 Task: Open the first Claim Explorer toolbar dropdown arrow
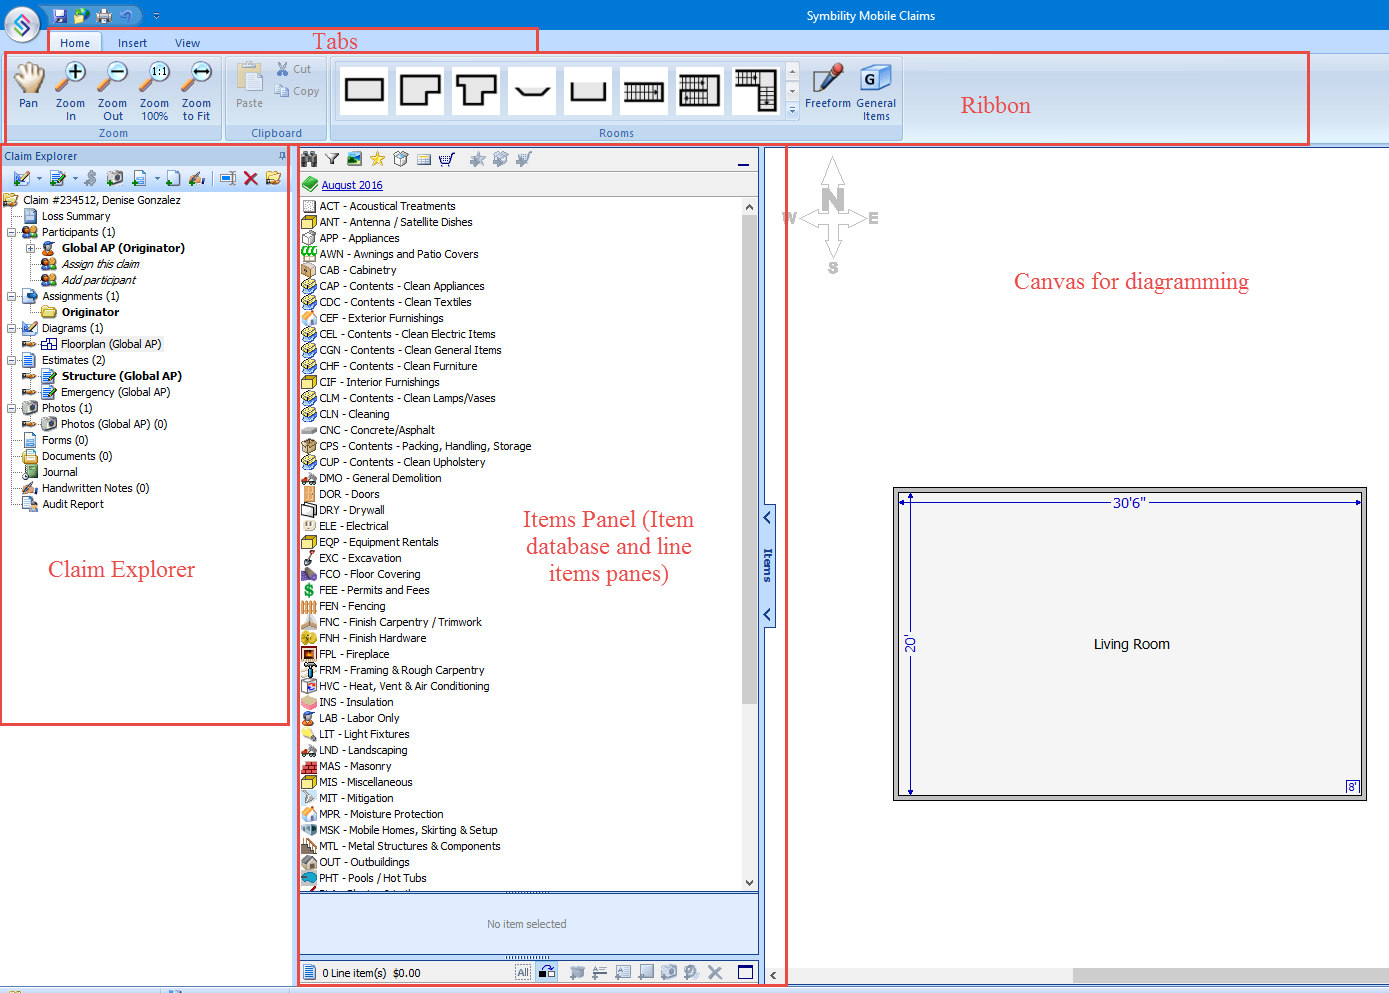39,179
